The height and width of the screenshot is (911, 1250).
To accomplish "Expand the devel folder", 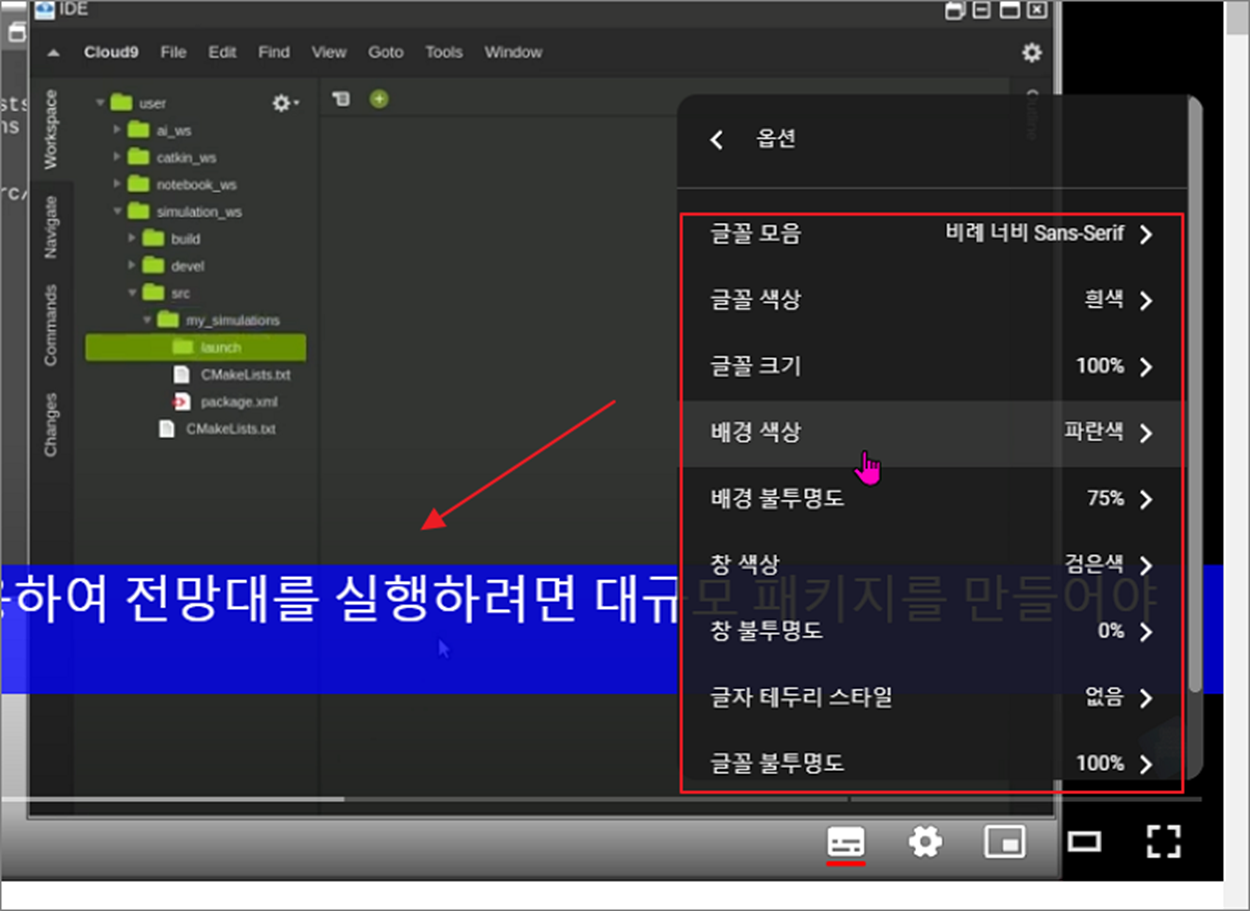I will (x=132, y=265).
